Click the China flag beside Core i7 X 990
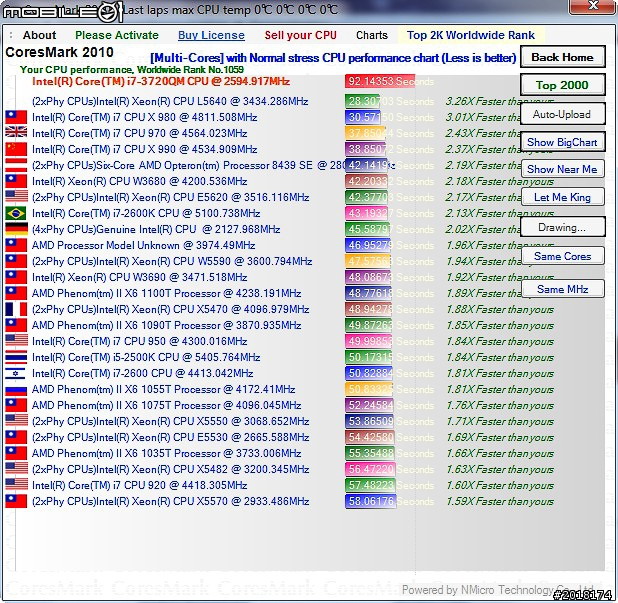This screenshot has width=618, height=603. (x=15, y=149)
